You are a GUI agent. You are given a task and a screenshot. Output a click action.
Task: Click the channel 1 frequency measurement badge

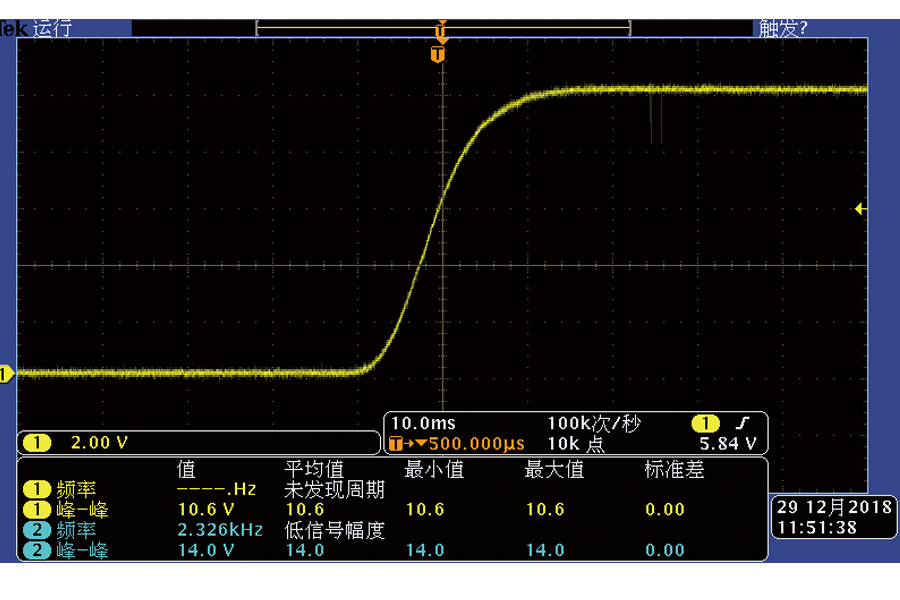click(36, 489)
